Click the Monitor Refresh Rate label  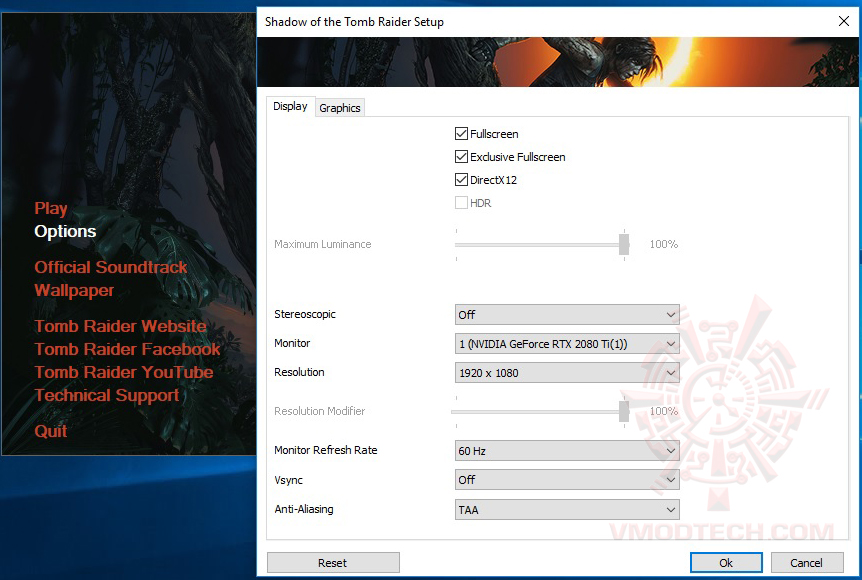(x=326, y=450)
